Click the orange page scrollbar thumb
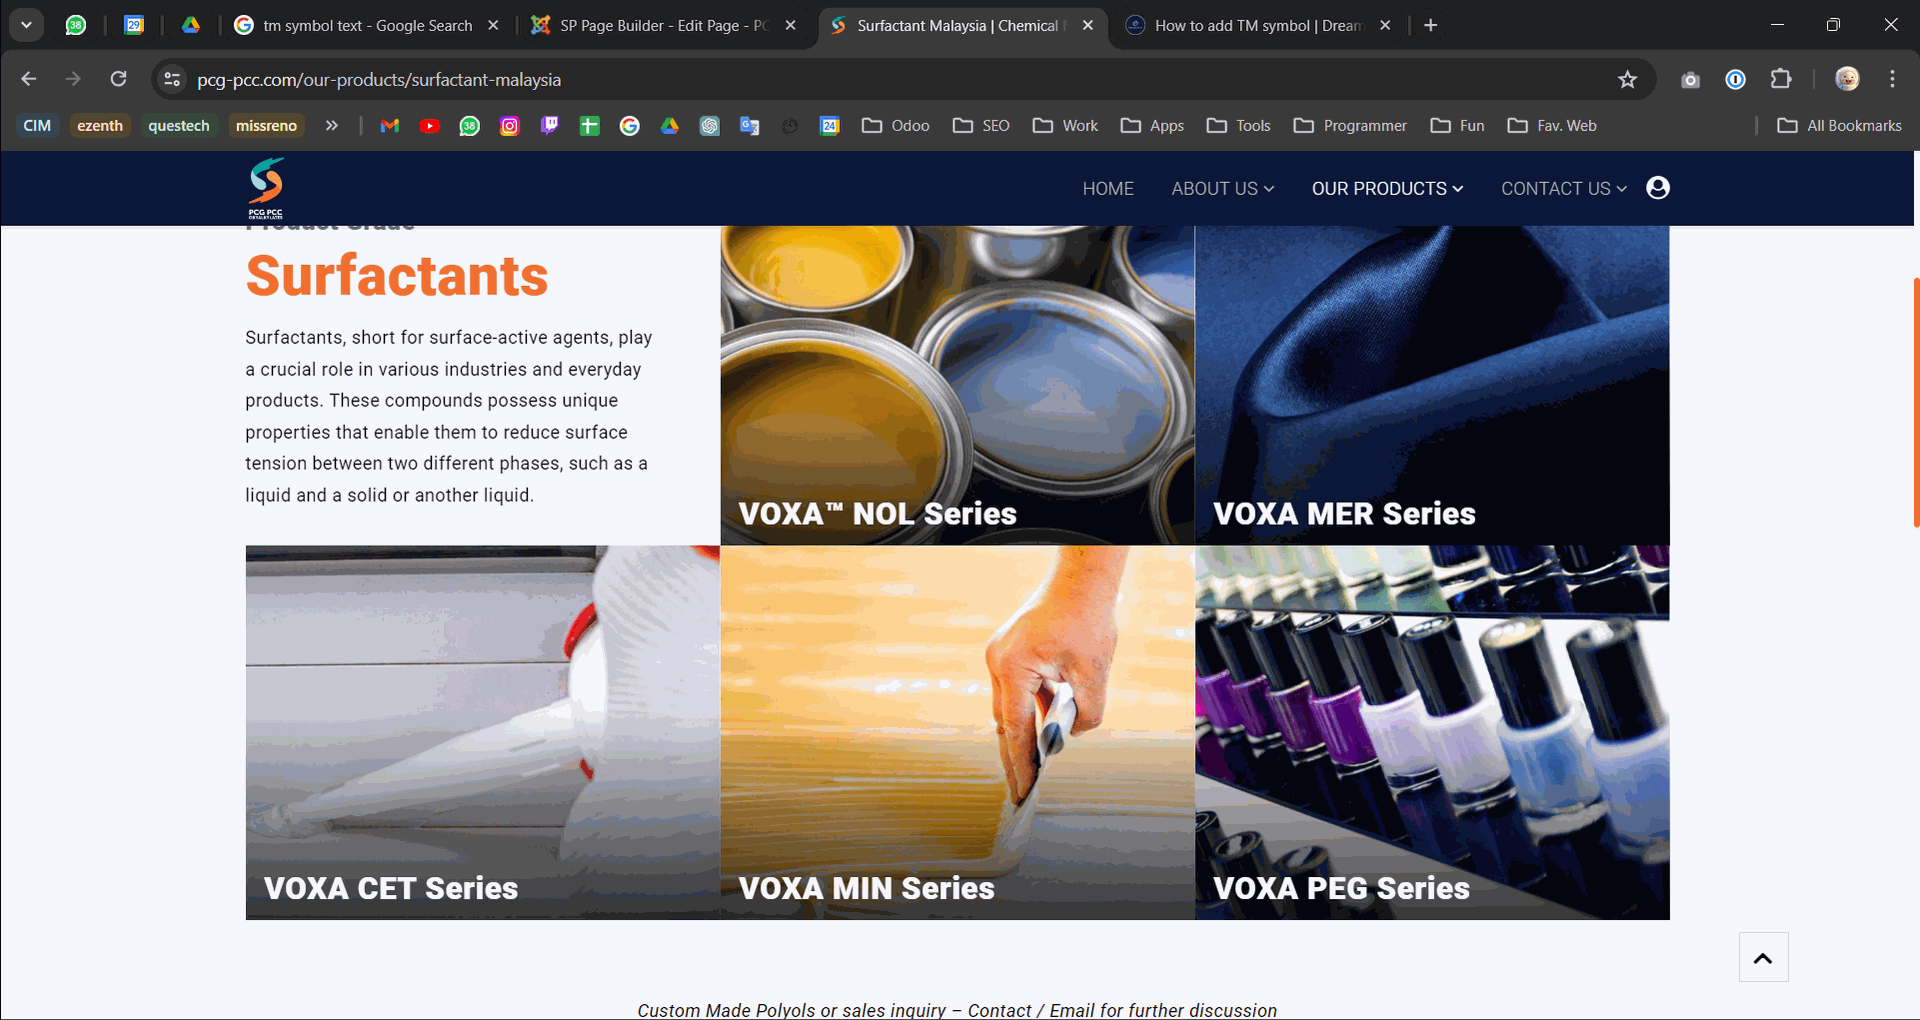Screen dimensions: 1920x1020 point(1916,402)
